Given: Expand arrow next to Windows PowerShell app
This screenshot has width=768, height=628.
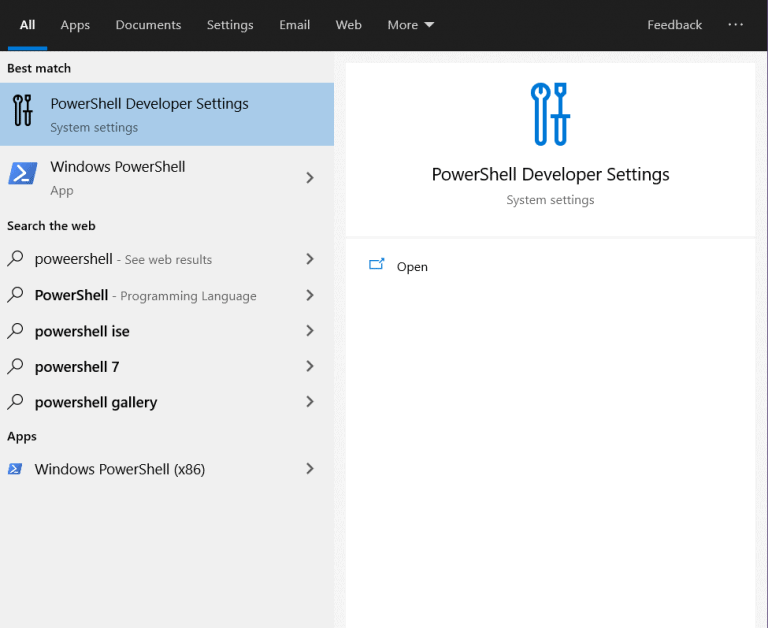Looking at the screenshot, I should 310,177.
